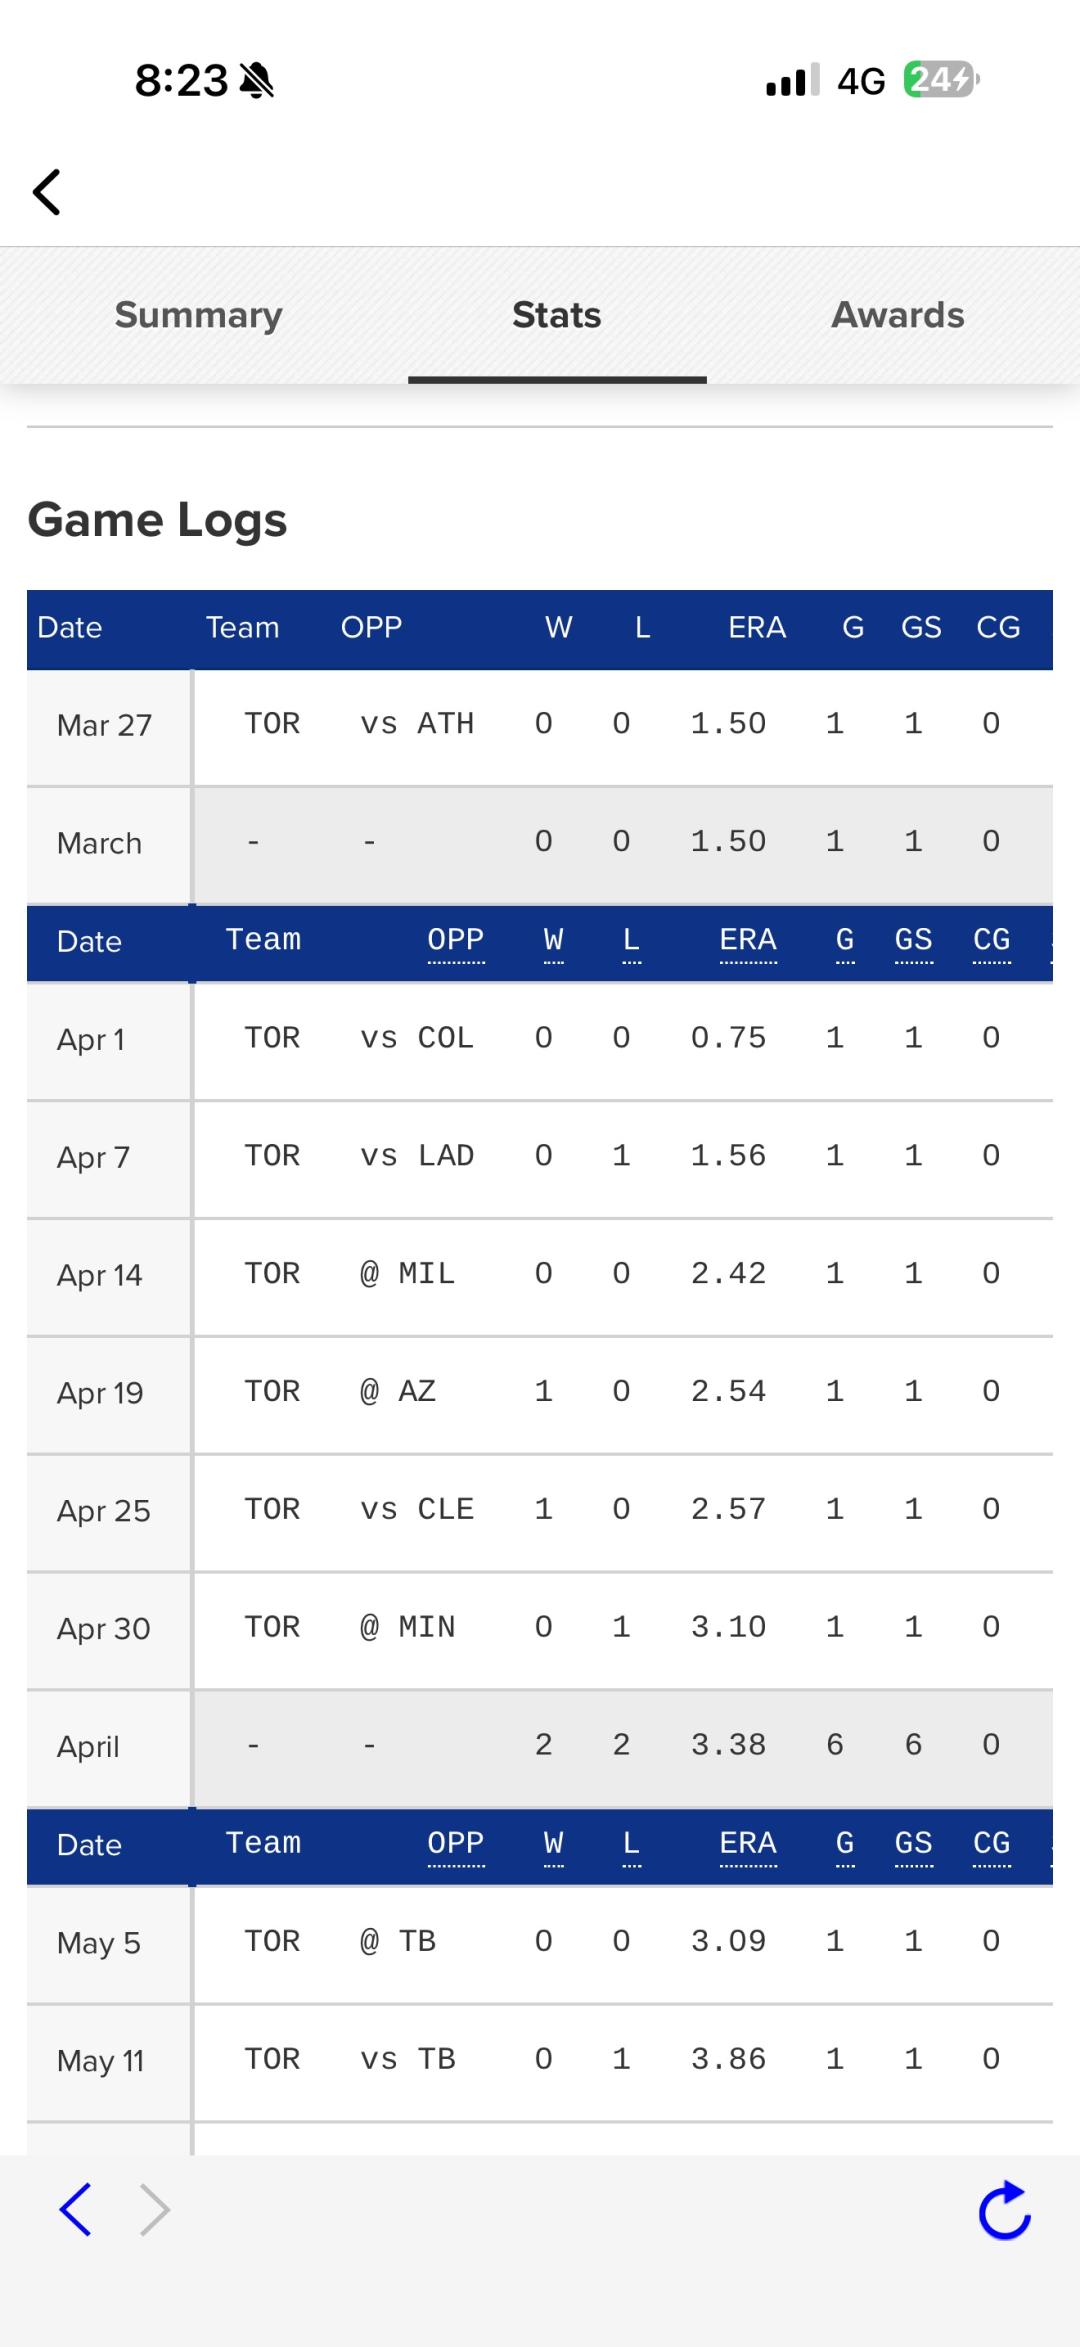Tap the cellular signal bars icon
The width and height of the screenshot is (1080, 2347).
[793, 80]
